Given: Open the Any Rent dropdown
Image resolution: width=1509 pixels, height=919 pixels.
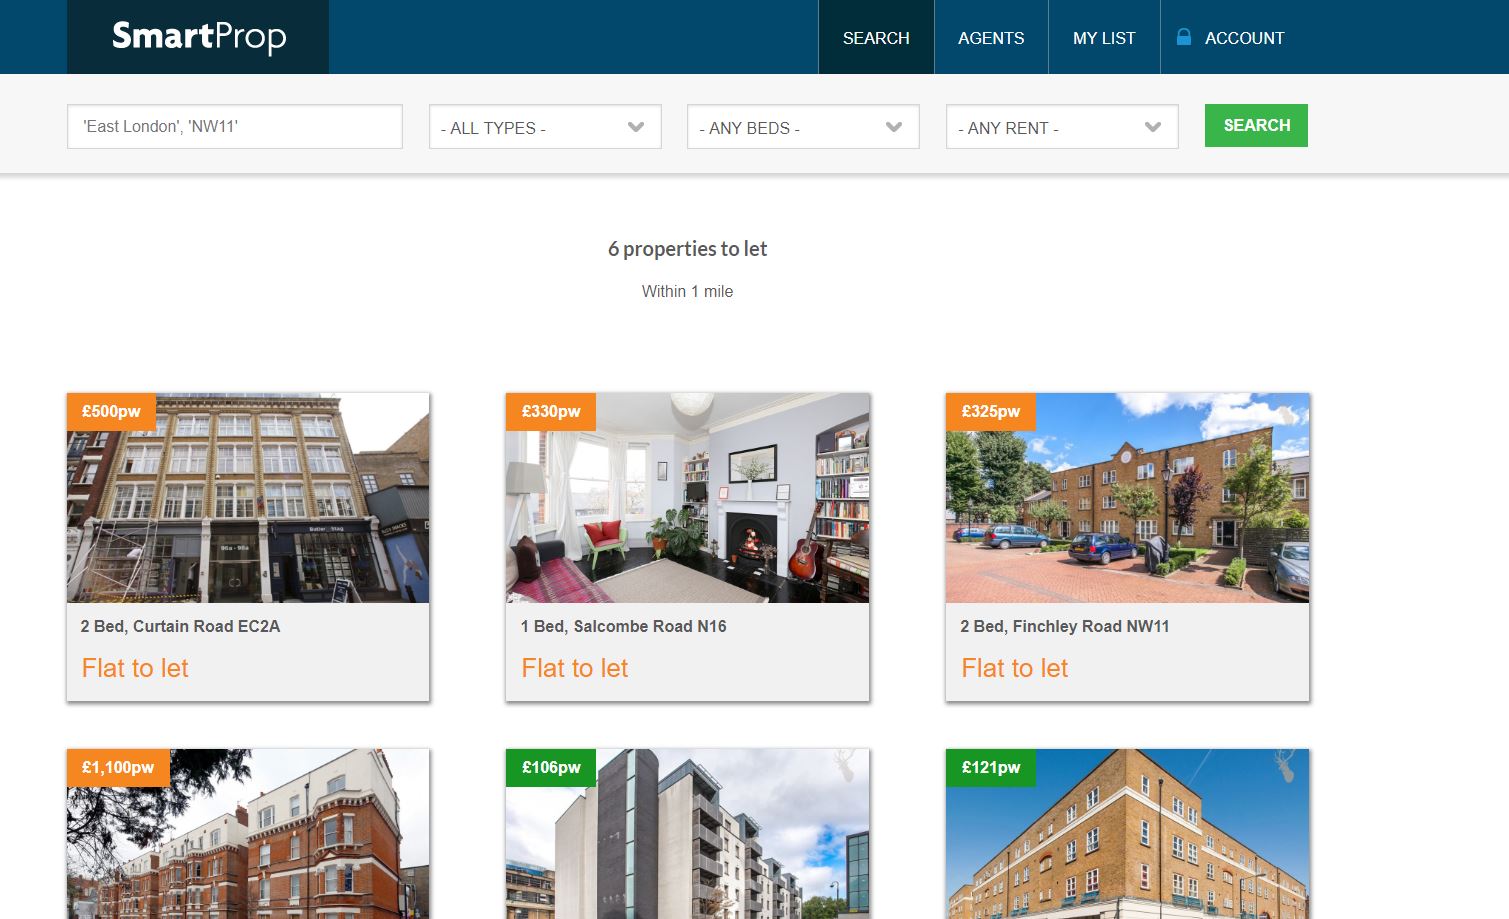Looking at the screenshot, I should point(1062,127).
